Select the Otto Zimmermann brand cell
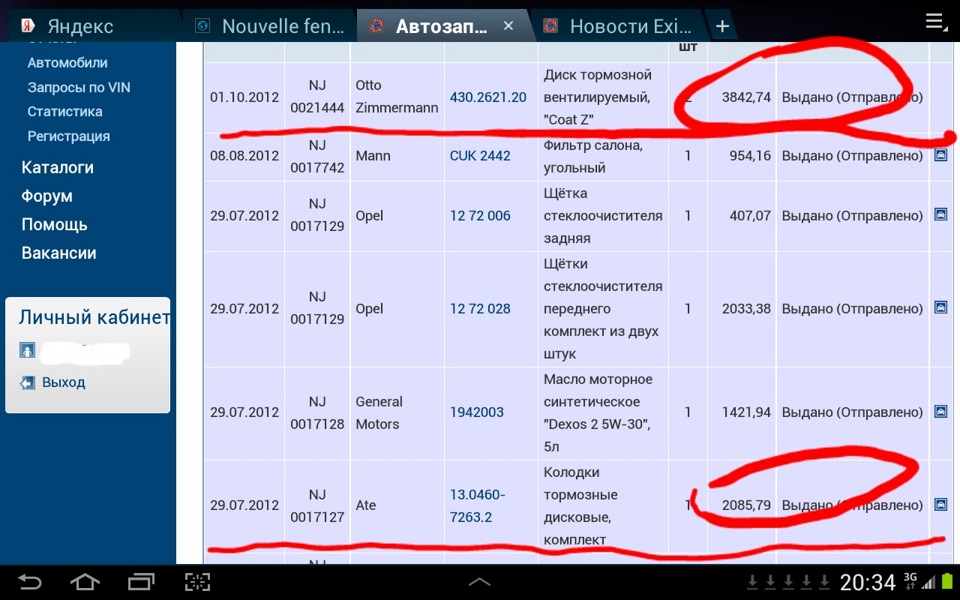 pos(397,97)
